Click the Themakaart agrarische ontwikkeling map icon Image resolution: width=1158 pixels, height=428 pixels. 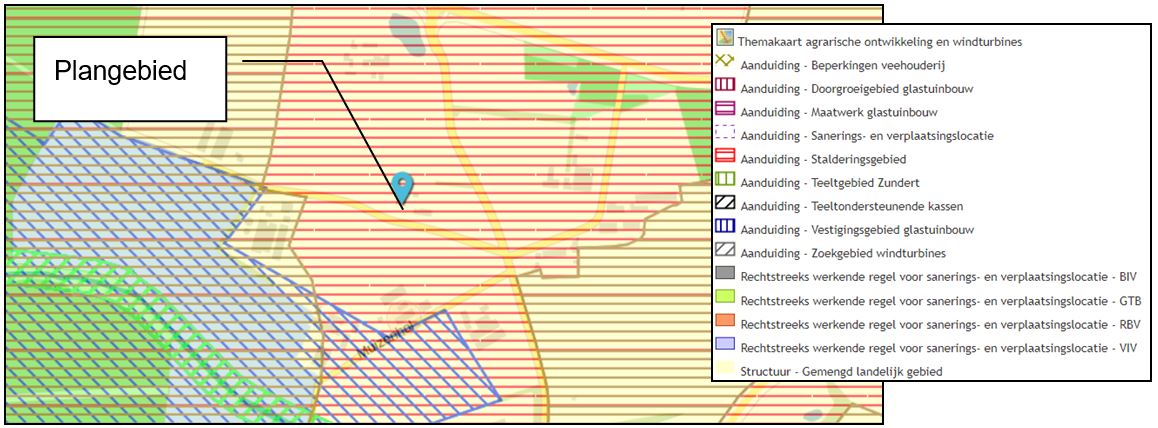click(724, 37)
